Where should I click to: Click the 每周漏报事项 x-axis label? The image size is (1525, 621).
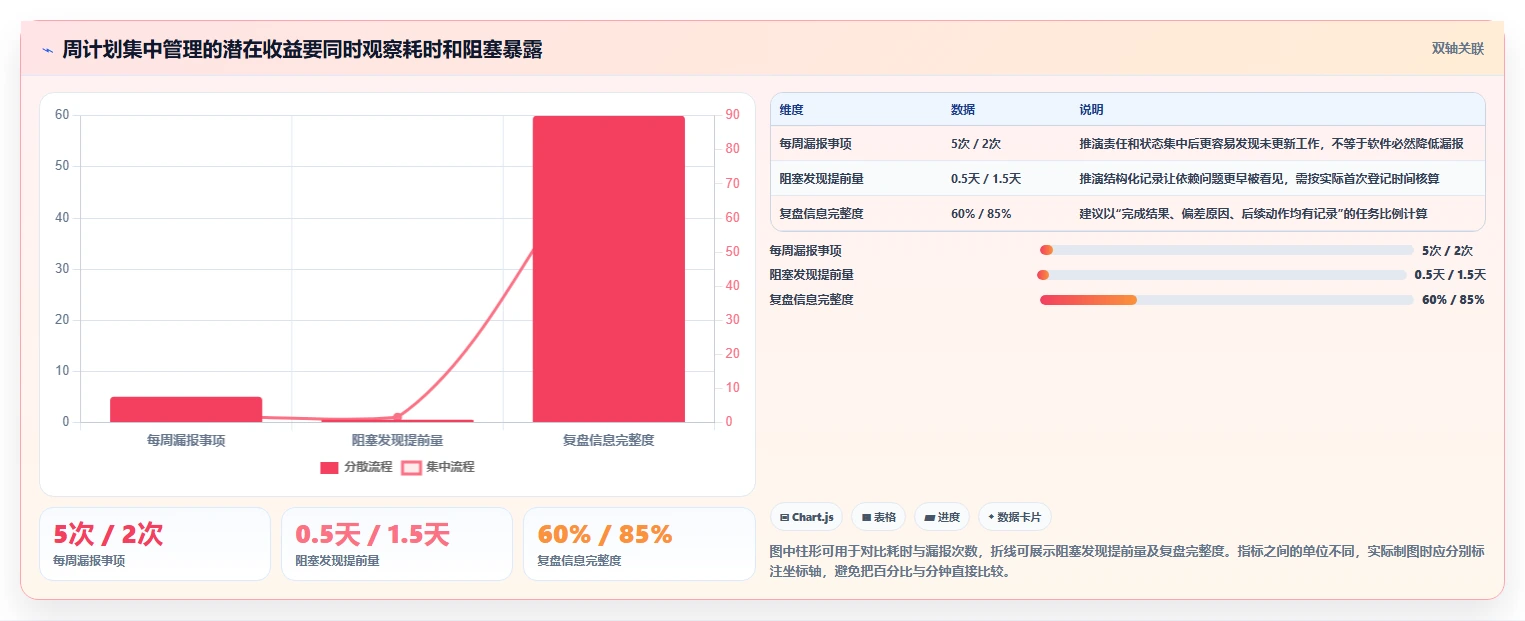tap(186, 440)
